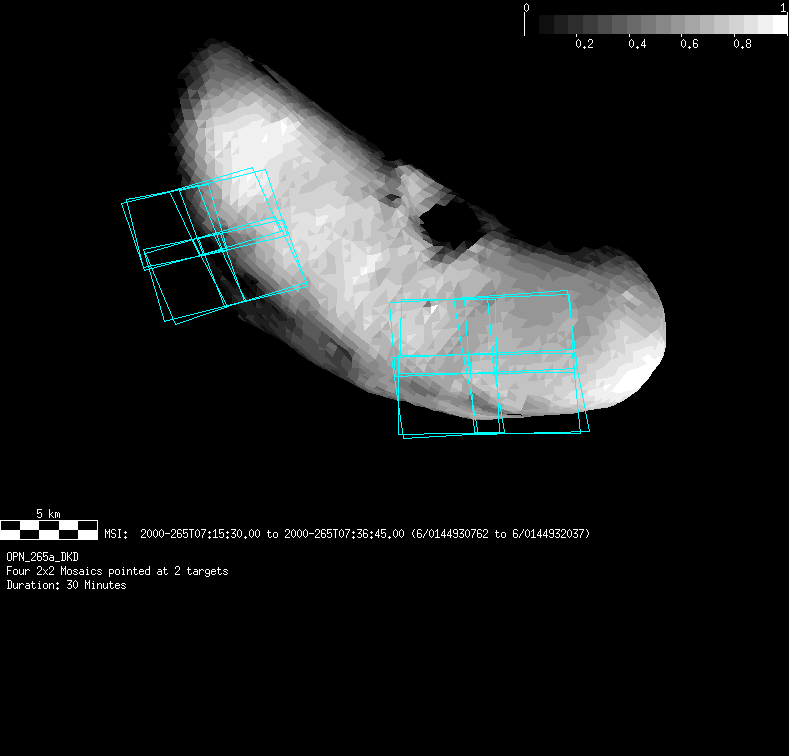Click start time 2000-265T07:15:30.00

[200, 534]
